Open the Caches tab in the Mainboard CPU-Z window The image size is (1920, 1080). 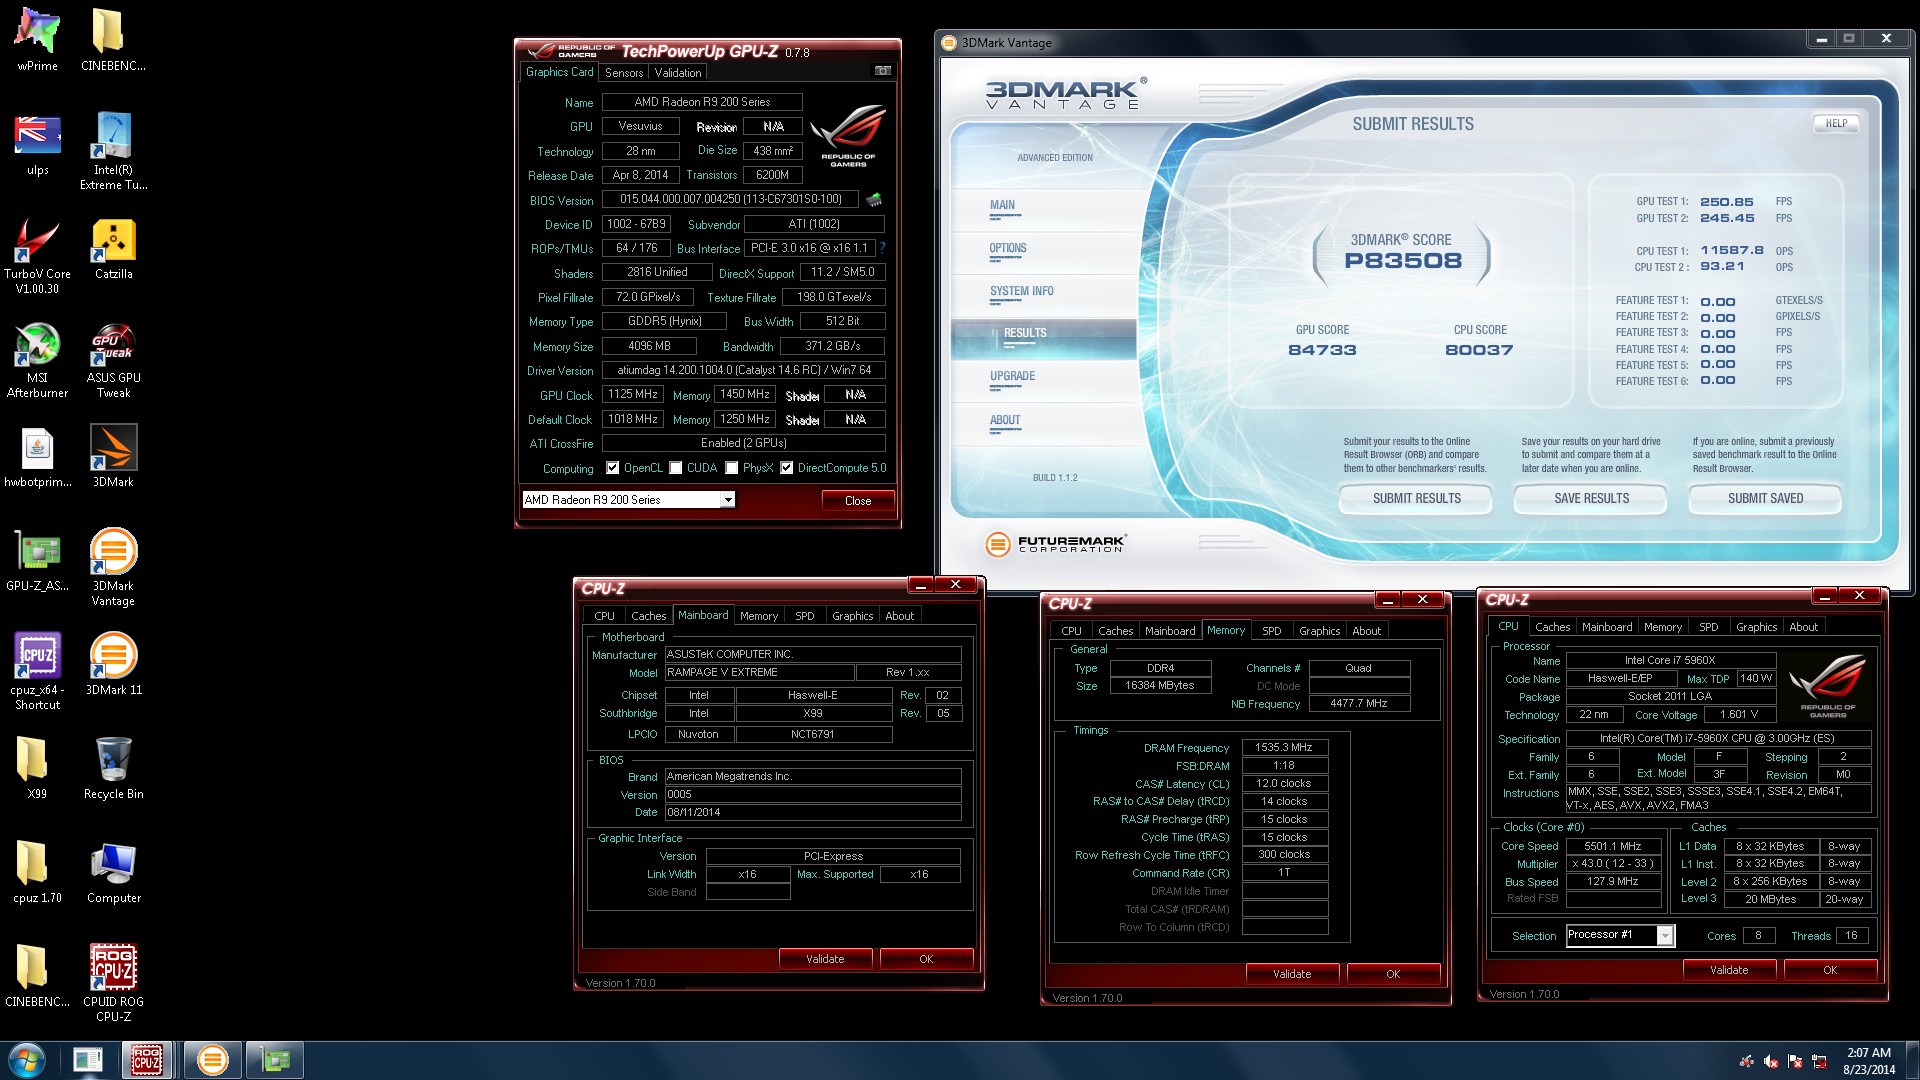tap(648, 616)
